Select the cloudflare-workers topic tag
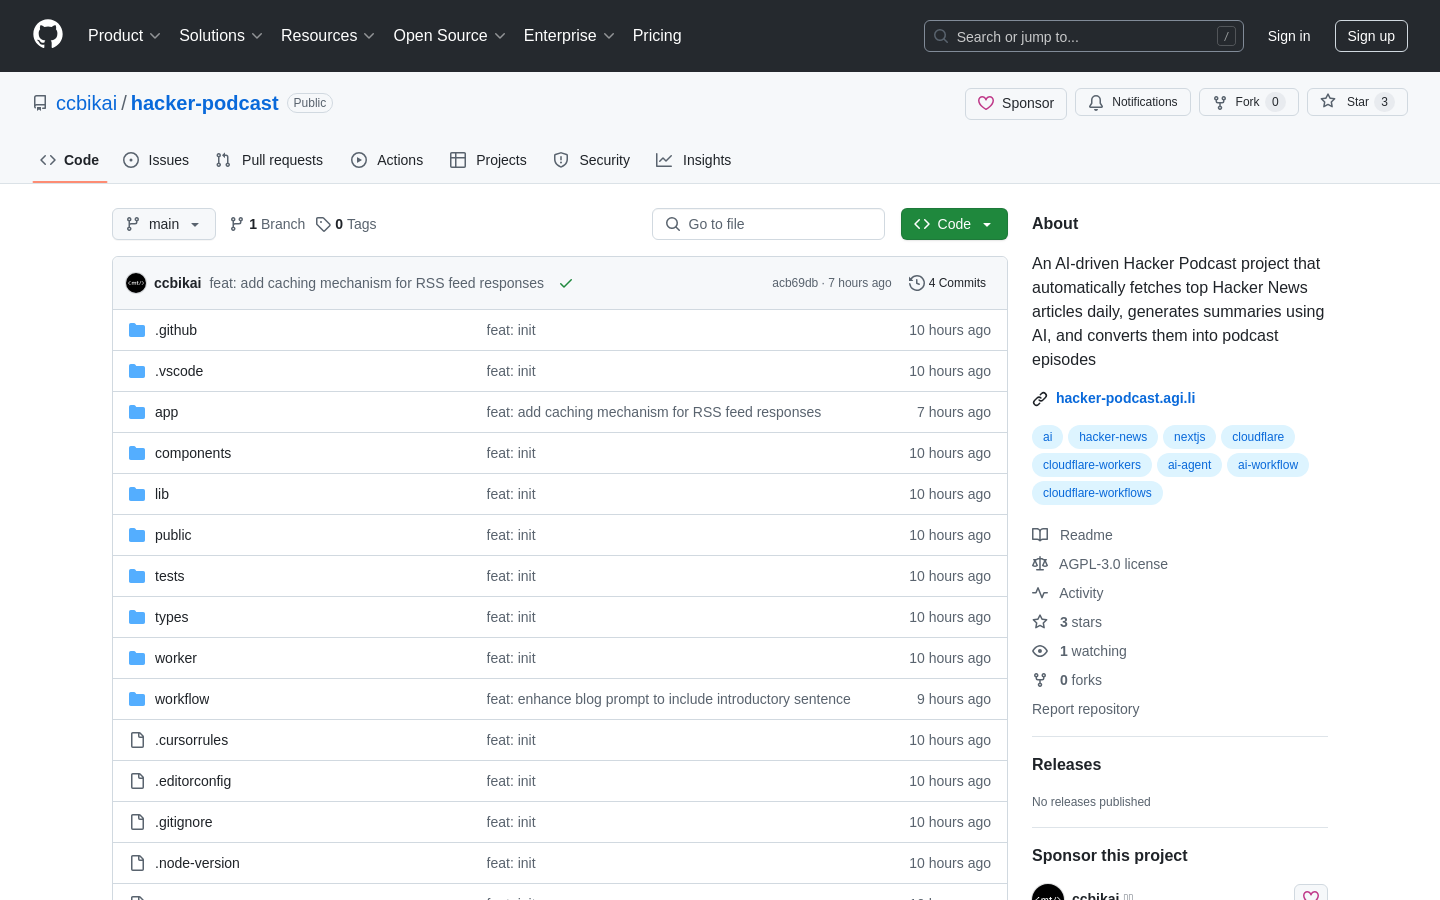The height and width of the screenshot is (900, 1440). 1092,465
